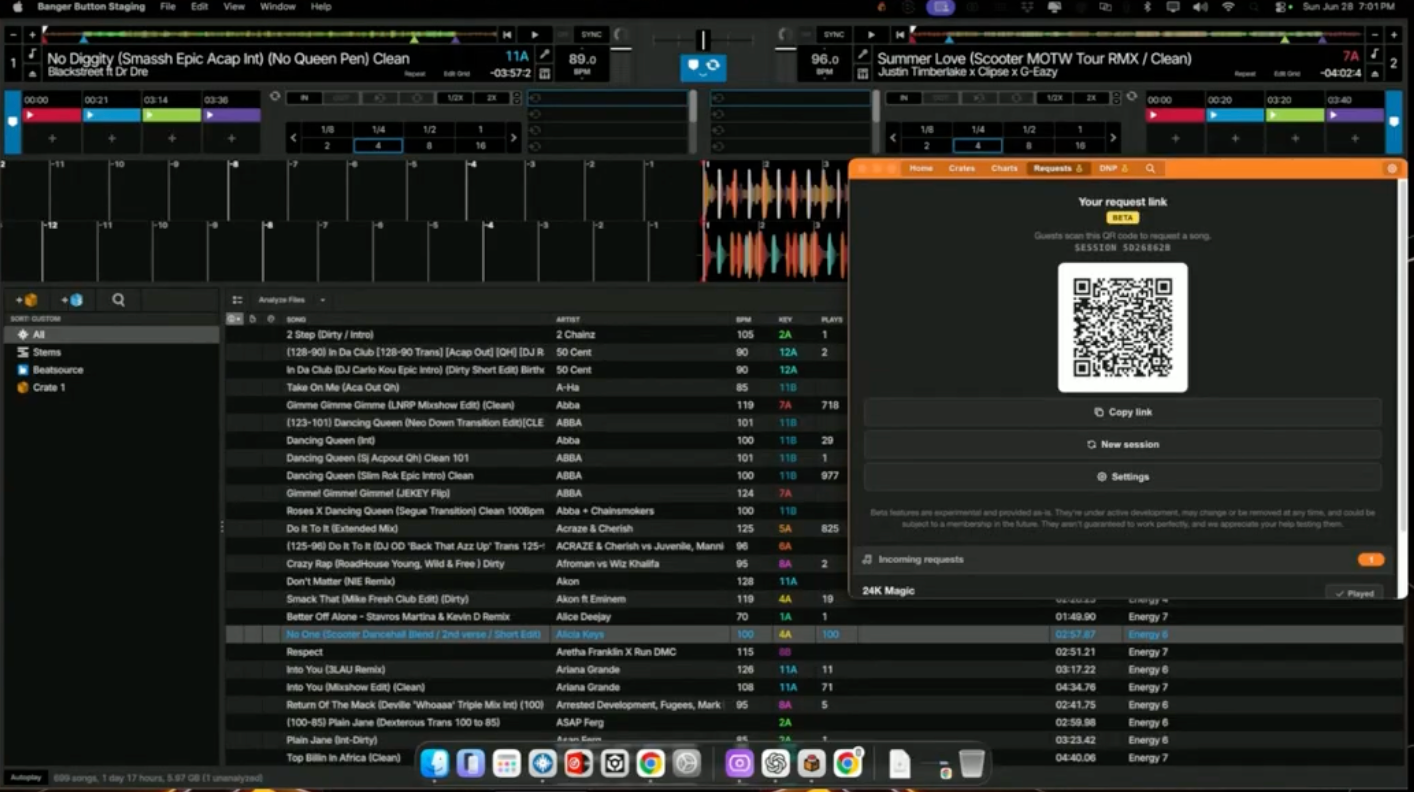The width and height of the screenshot is (1414, 792).
Task: Trigger the green cue point on deck 2
Action: tap(1295, 116)
